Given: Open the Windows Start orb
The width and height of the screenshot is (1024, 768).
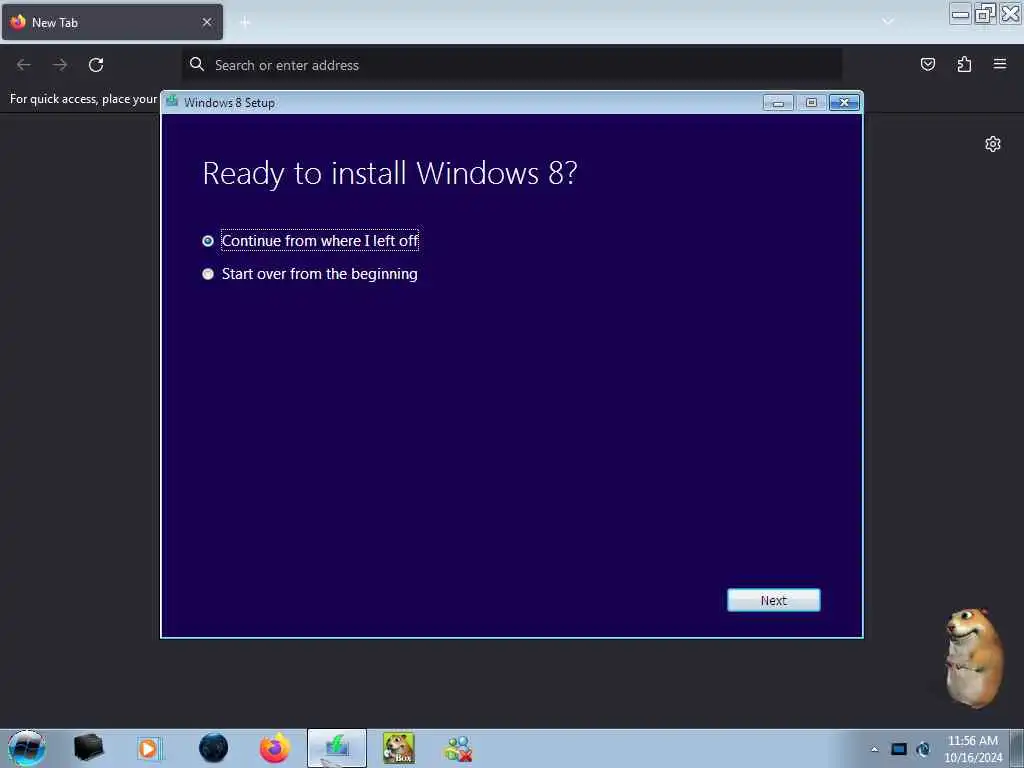Looking at the screenshot, I should [x=27, y=748].
